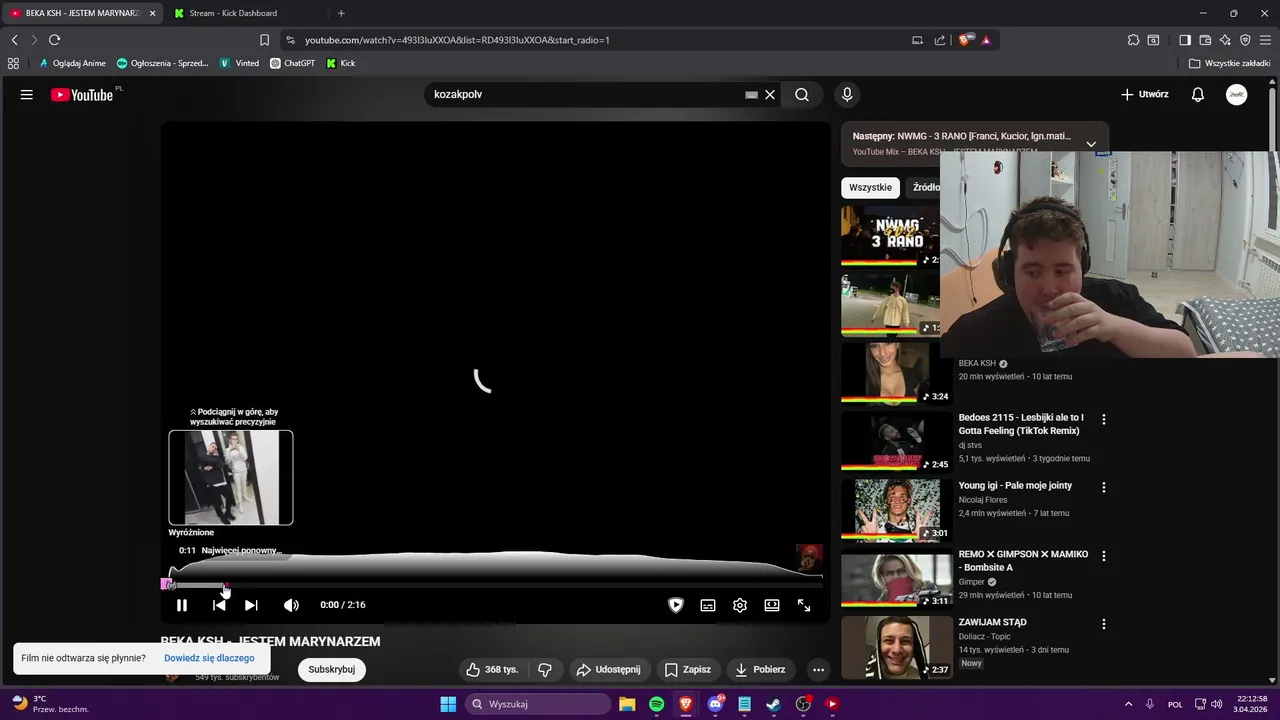Like the video (368 tys.)
Viewport: 1280px width, 720px height.
click(x=493, y=670)
